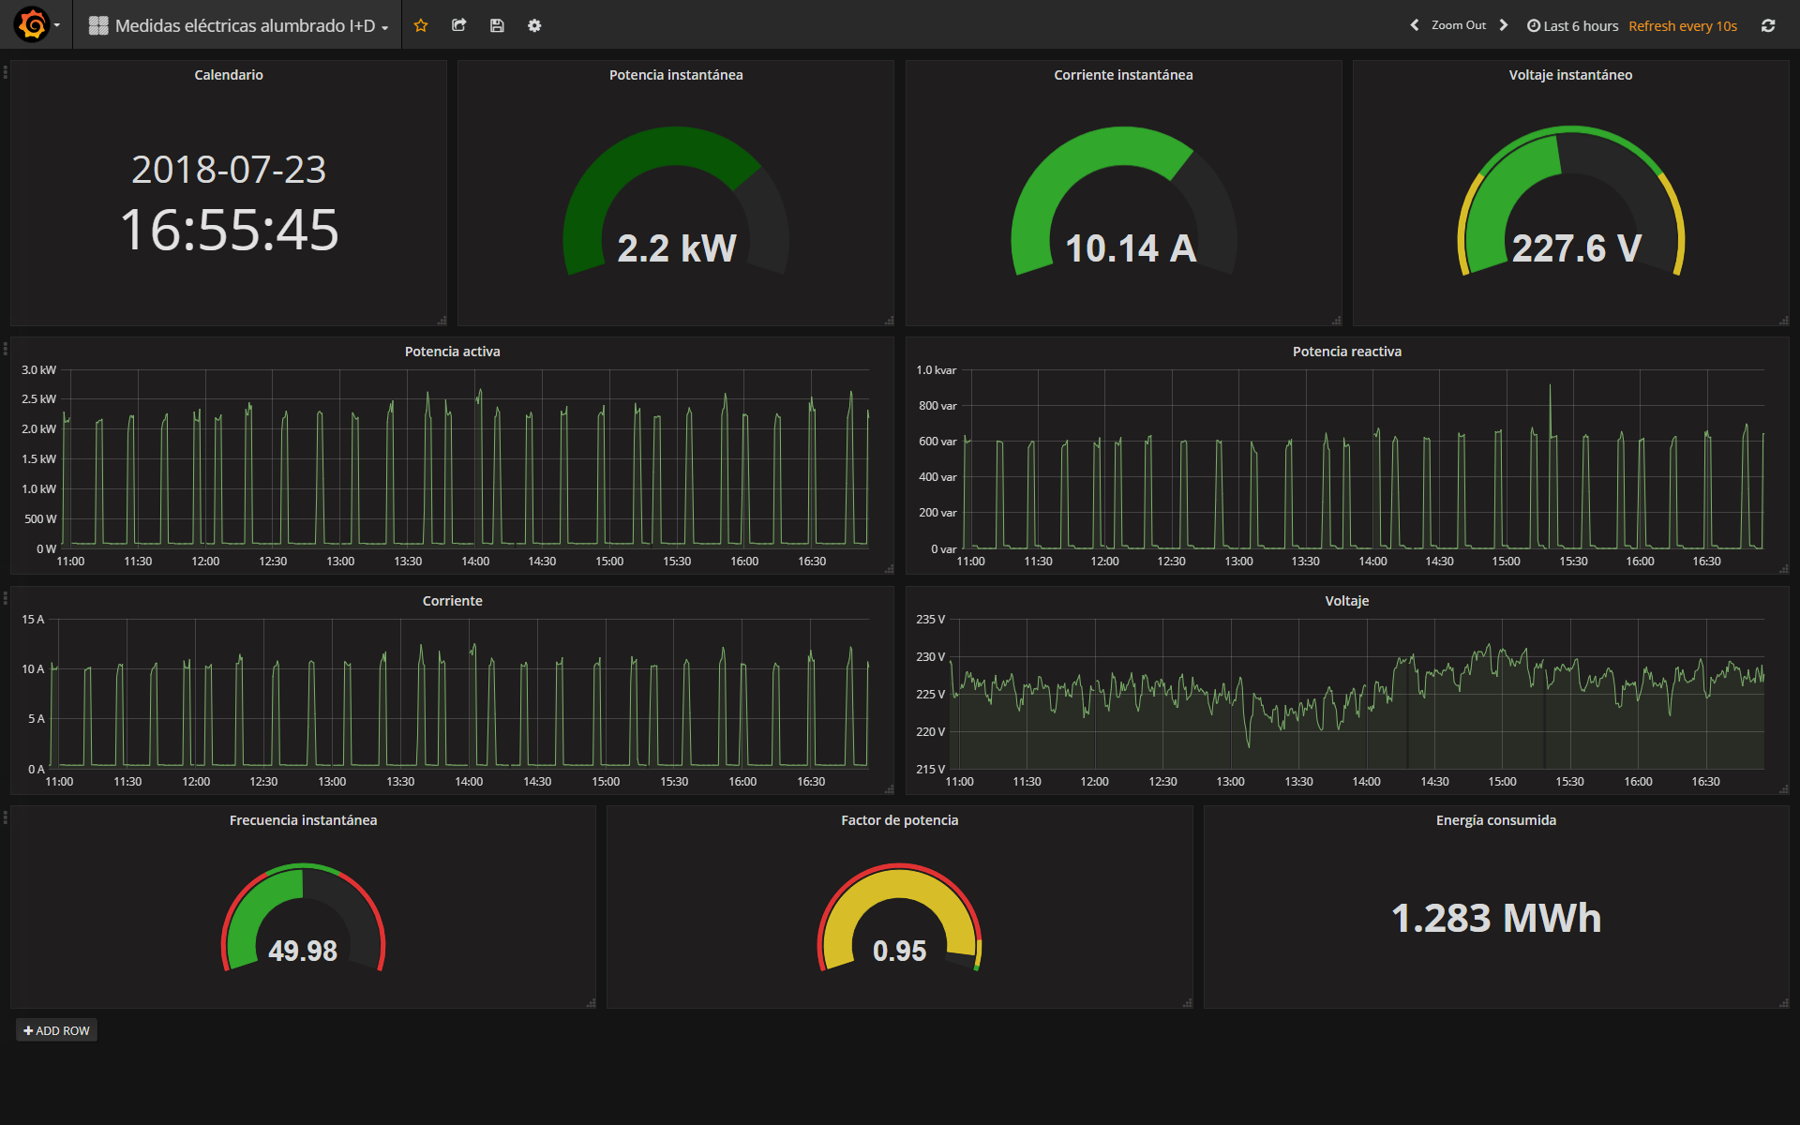Screen dimensions: 1800x1125
Task: Open the Frecuencia row options handle
Action: pos(5,817)
